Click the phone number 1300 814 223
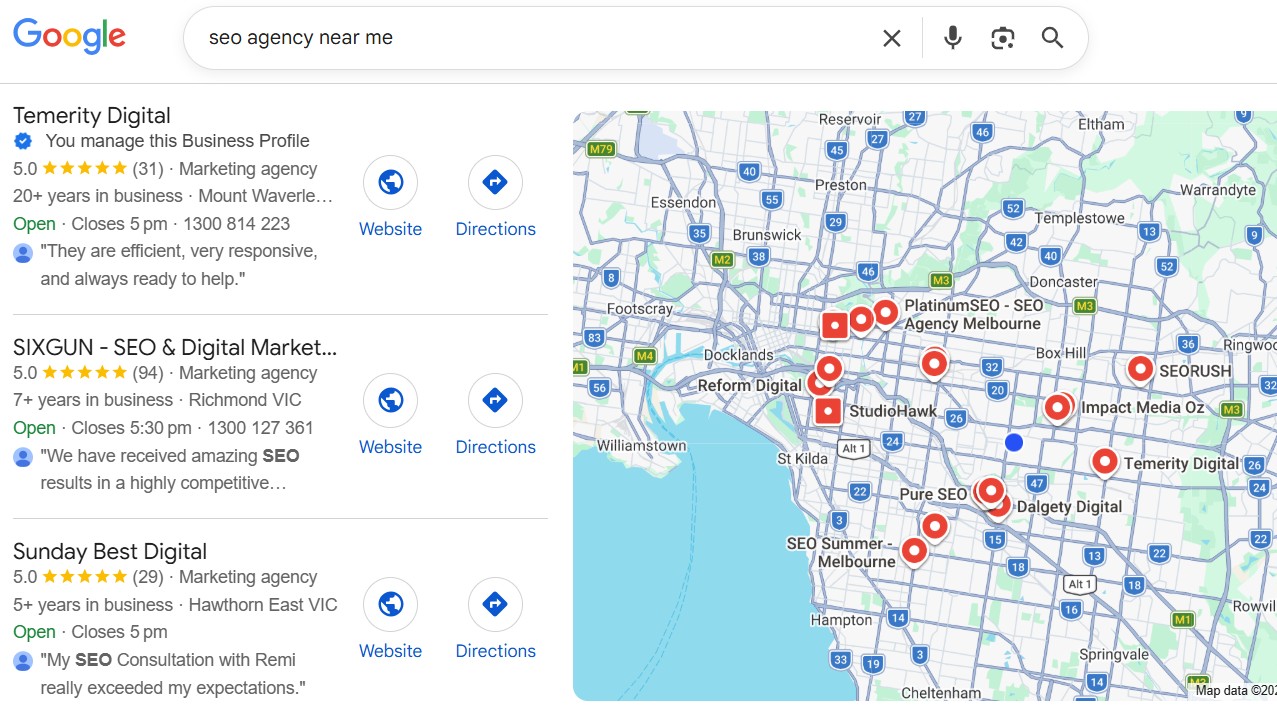This screenshot has width=1277, height=708. pos(235,224)
